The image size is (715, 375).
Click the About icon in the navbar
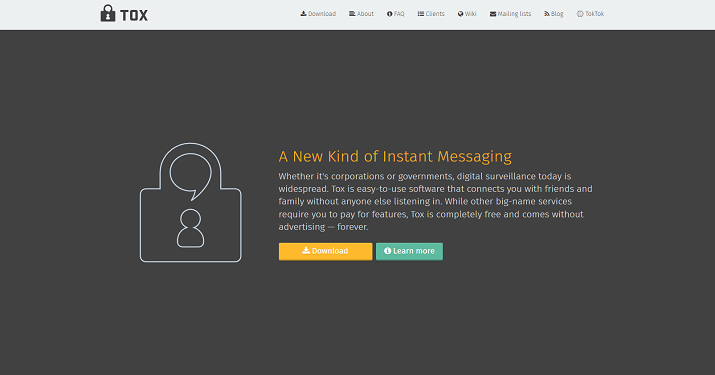point(352,14)
